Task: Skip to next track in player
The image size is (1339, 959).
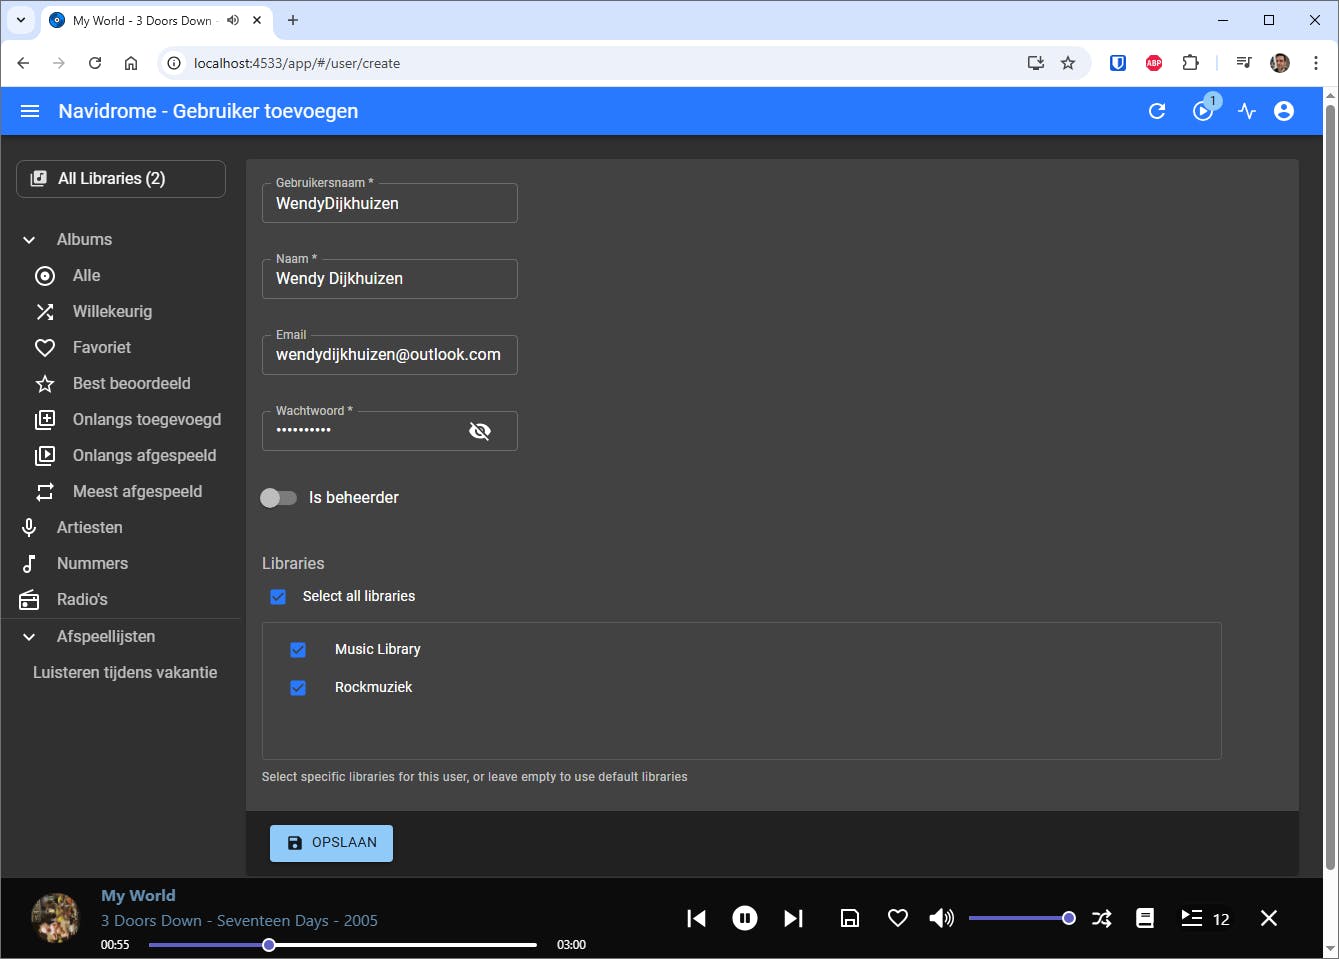Action: click(x=793, y=918)
